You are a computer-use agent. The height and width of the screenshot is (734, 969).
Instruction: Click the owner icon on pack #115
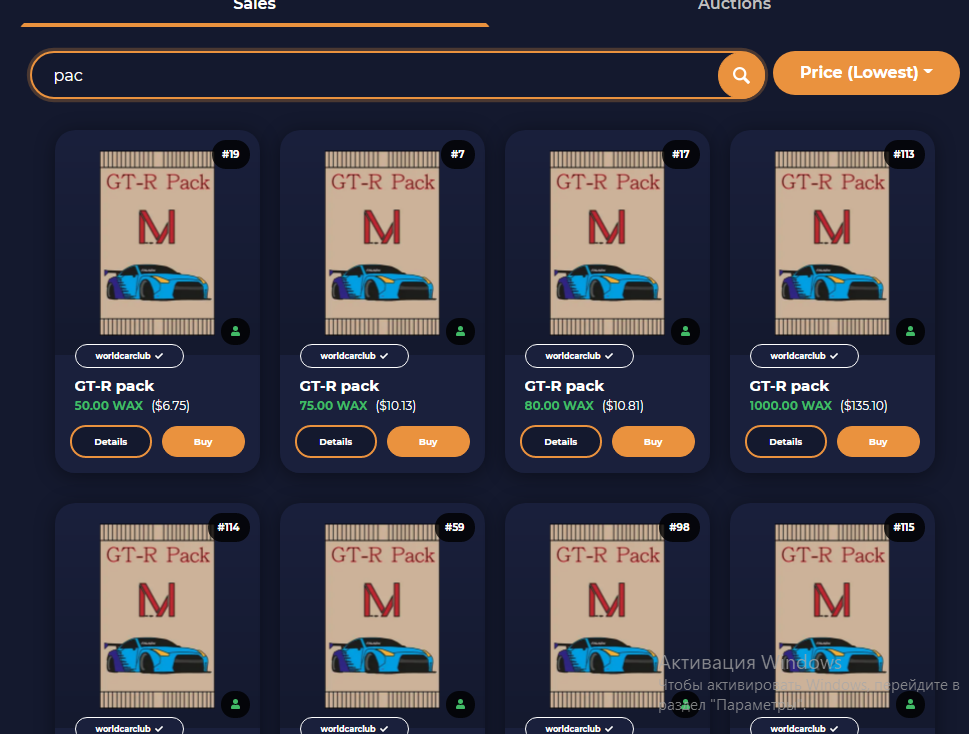(910, 704)
